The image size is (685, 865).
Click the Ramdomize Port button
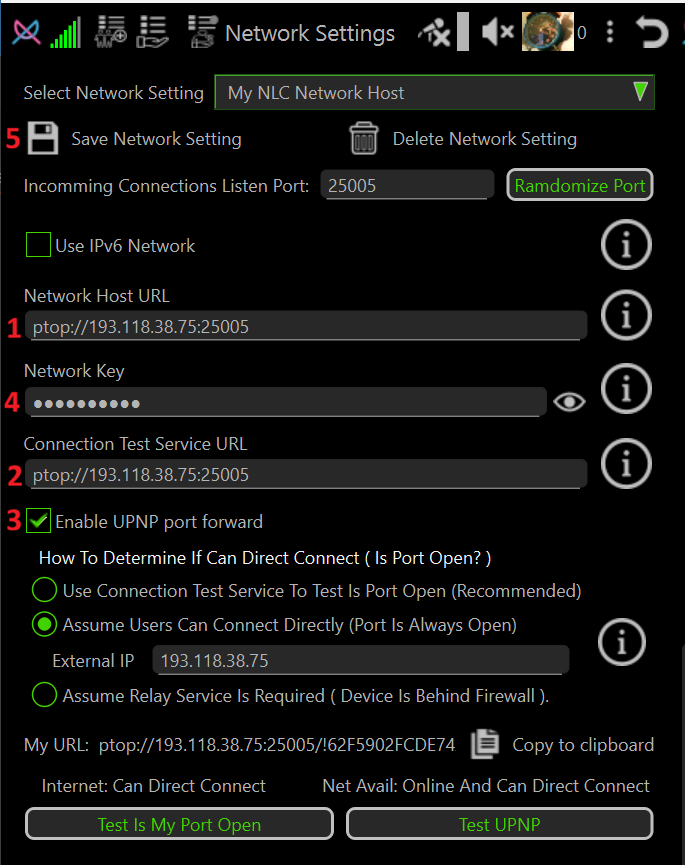(579, 184)
